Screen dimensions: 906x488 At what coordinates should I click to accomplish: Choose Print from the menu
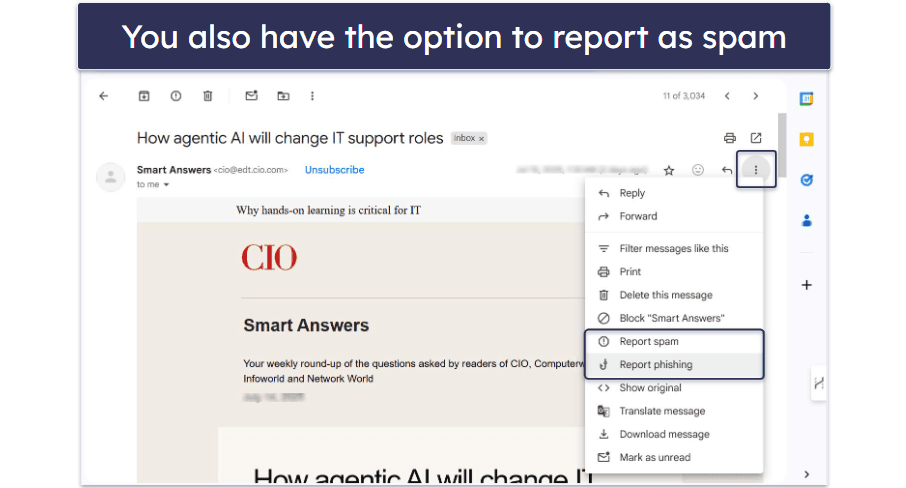click(674, 271)
